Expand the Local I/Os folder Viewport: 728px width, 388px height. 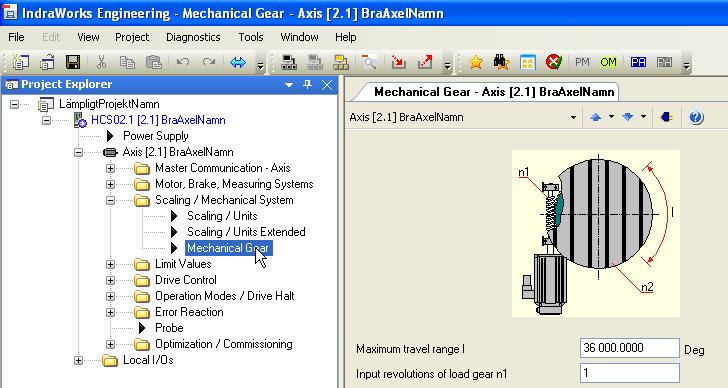[78, 360]
